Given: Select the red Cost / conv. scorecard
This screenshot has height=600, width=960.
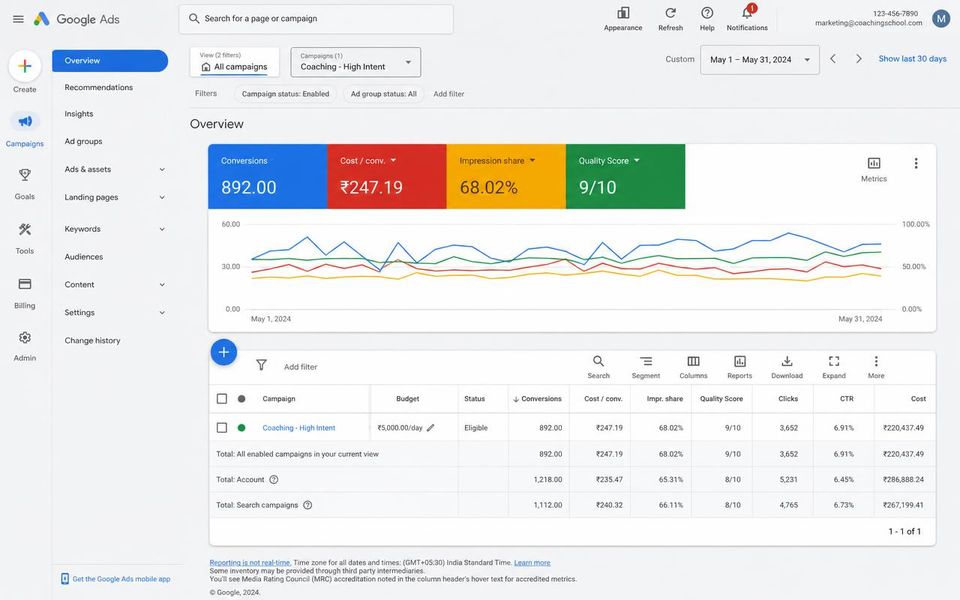Looking at the screenshot, I should pyautogui.click(x=387, y=176).
